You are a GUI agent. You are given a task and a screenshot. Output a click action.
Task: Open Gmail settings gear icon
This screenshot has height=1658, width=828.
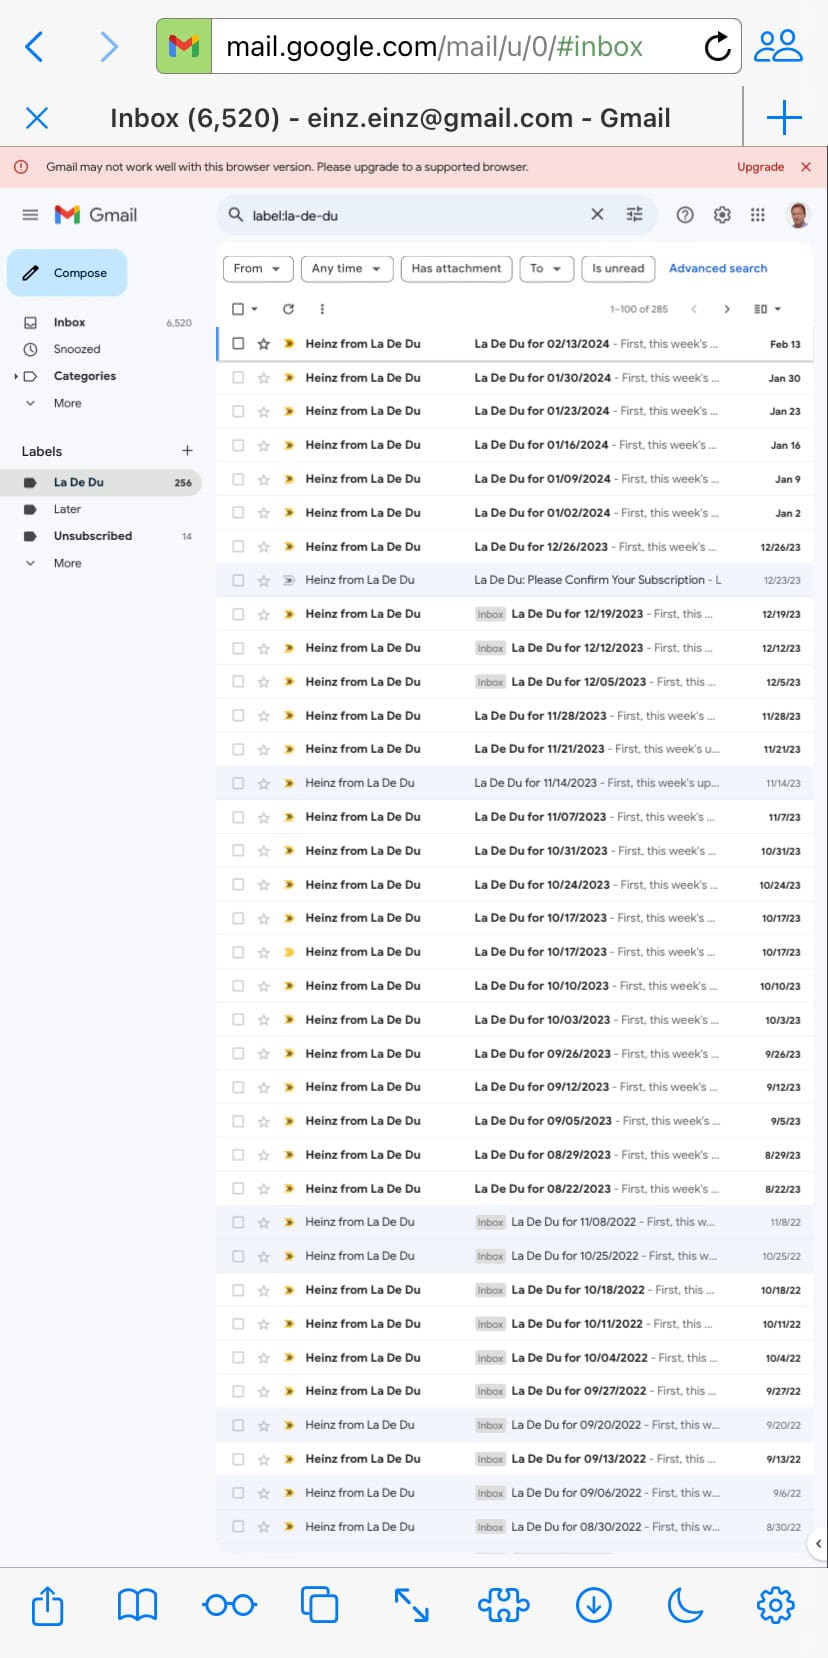722,214
